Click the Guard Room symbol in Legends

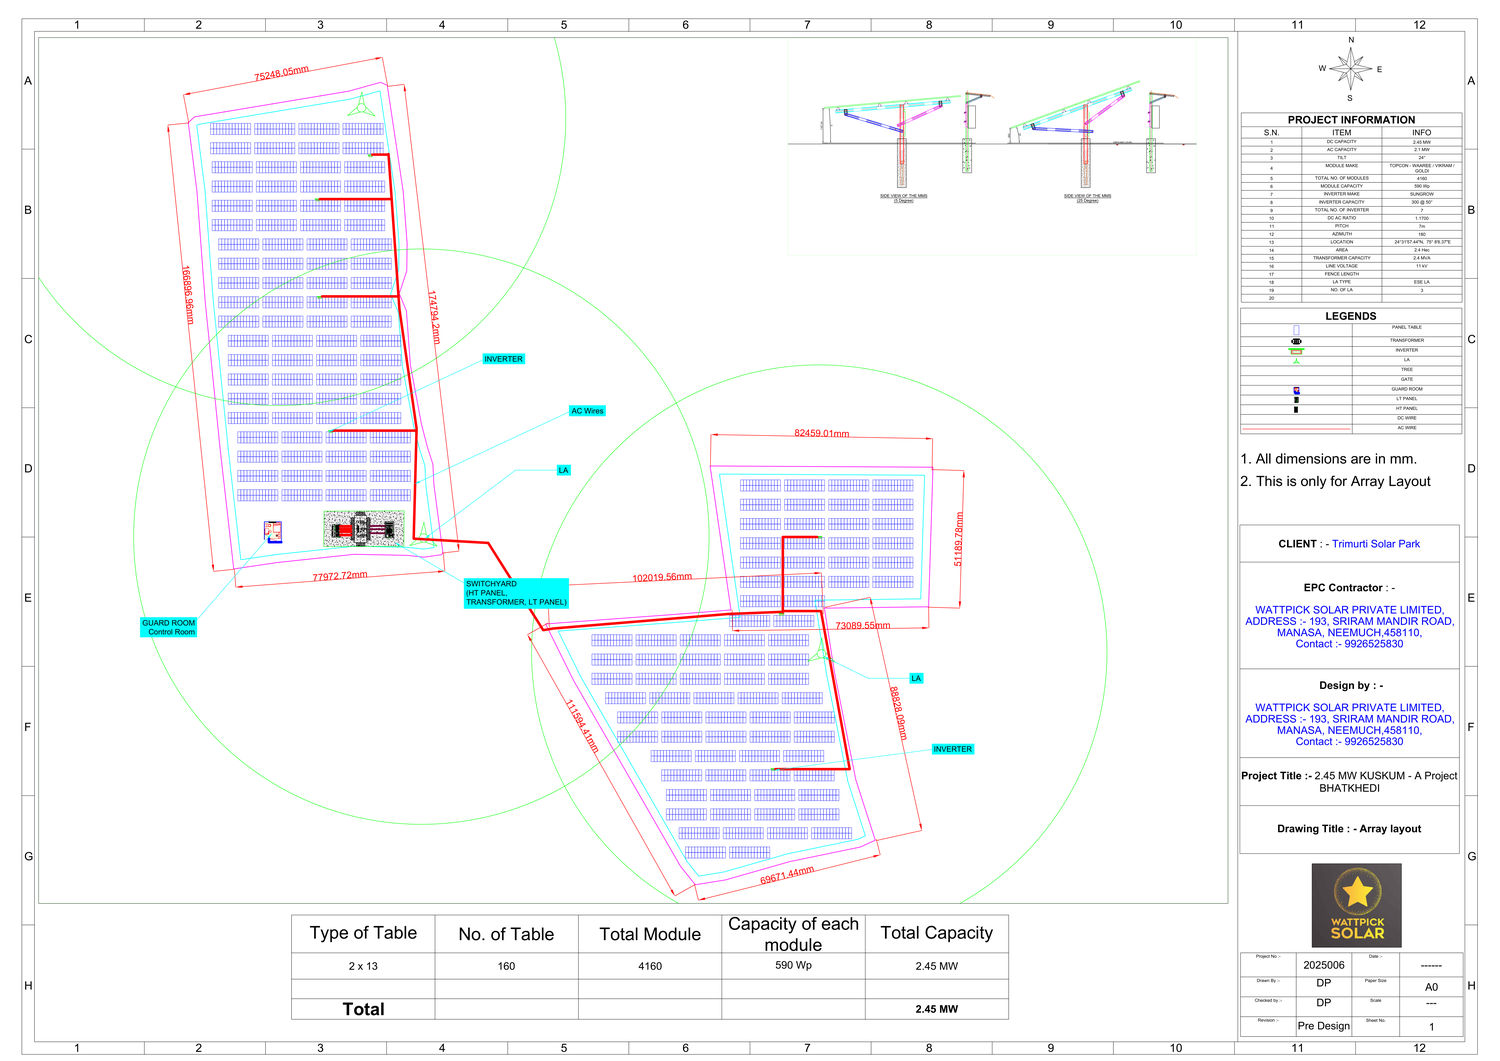1296,390
